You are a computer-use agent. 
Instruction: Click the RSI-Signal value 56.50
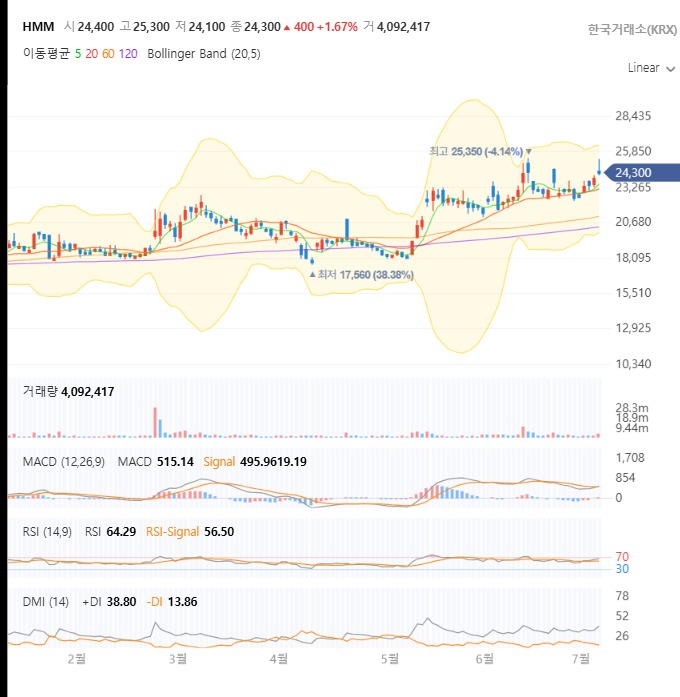click(x=219, y=532)
